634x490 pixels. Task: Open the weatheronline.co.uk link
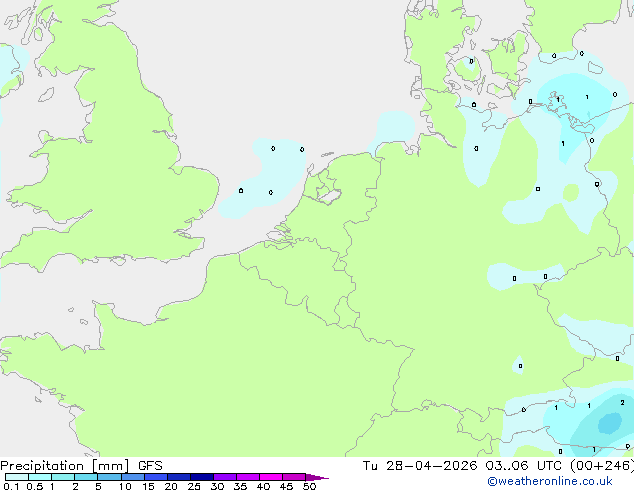coord(550,481)
